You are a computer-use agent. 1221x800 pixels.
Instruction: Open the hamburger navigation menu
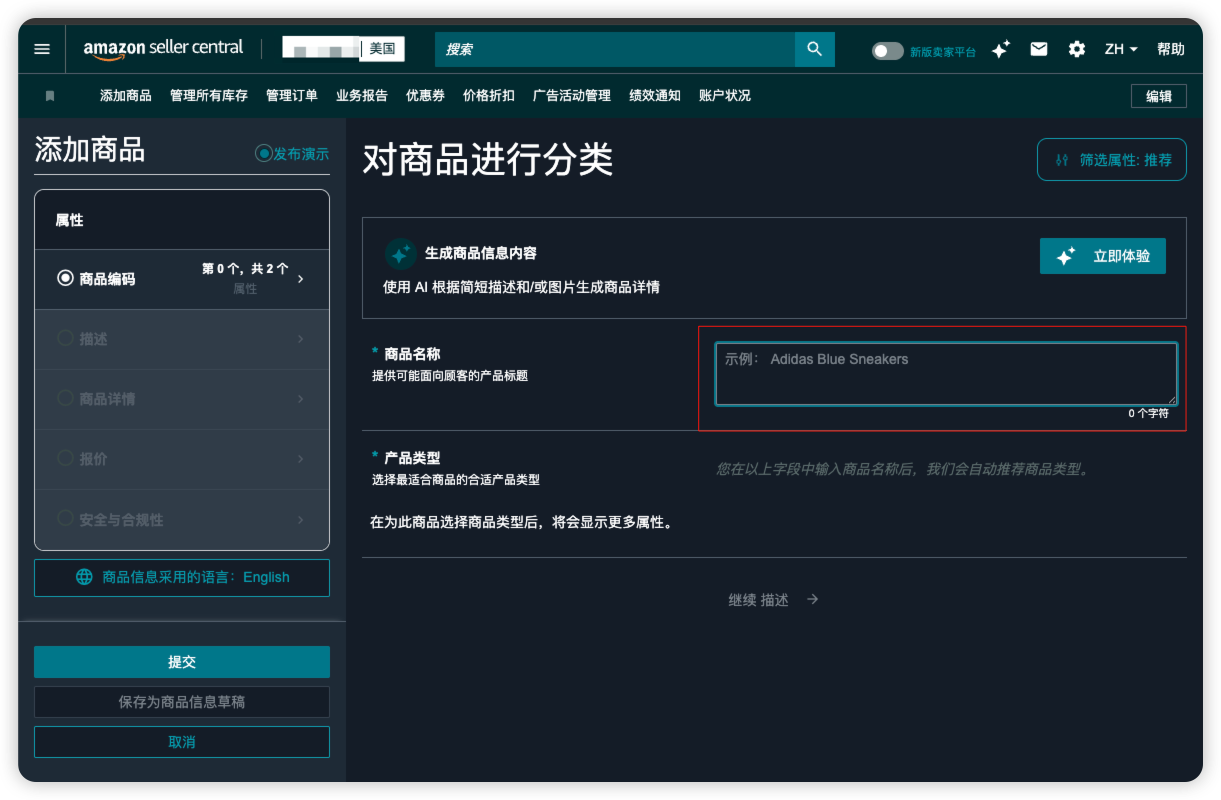tap(42, 49)
